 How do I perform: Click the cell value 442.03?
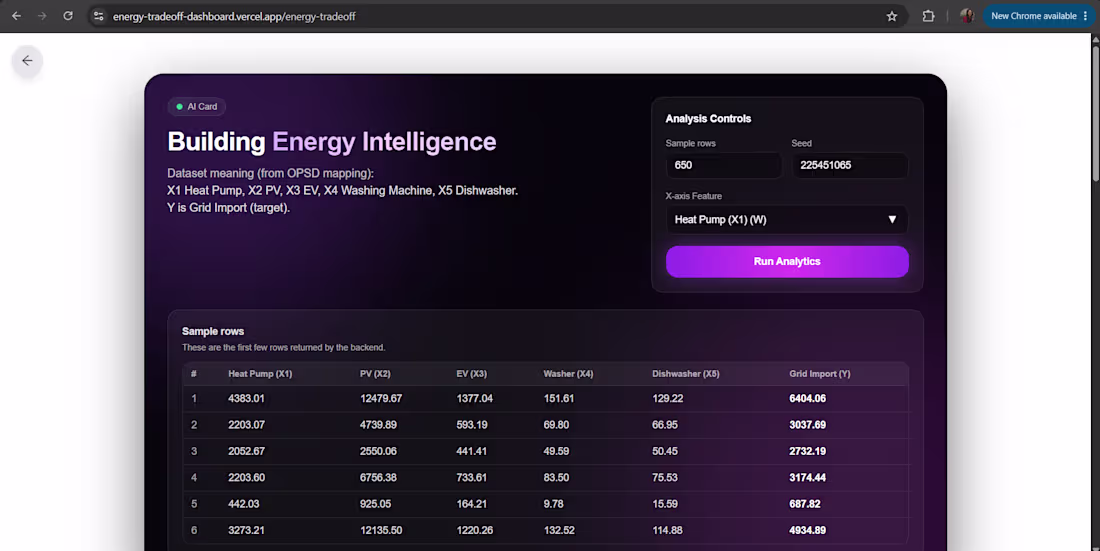click(243, 504)
